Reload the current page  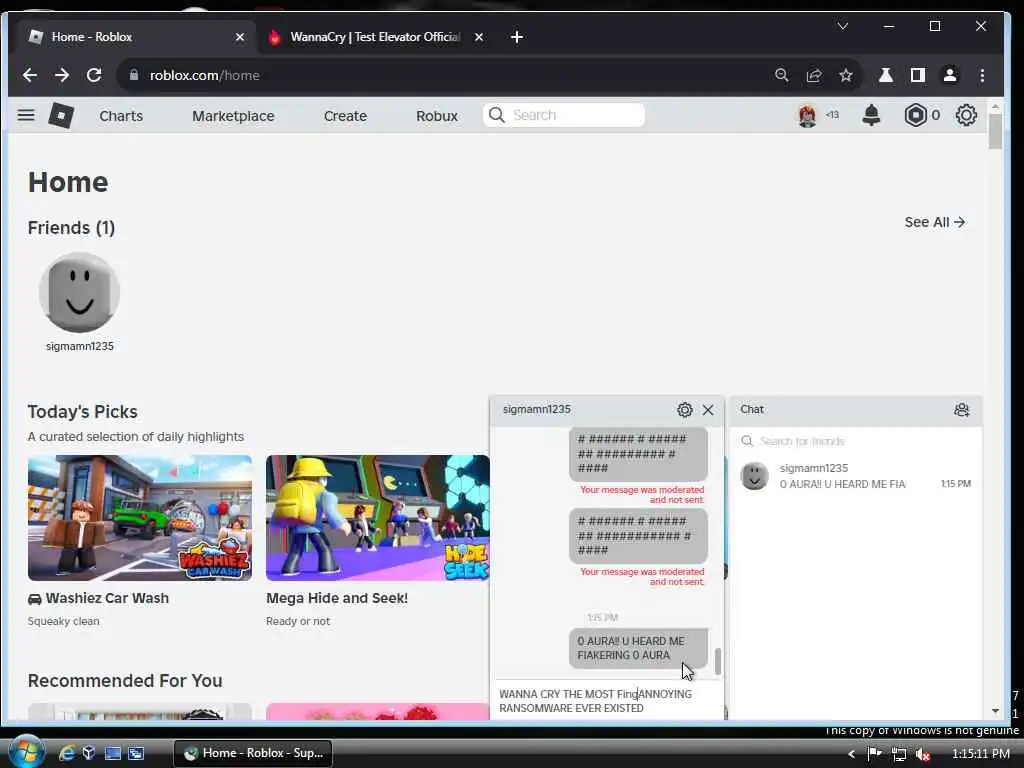click(x=94, y=75)
